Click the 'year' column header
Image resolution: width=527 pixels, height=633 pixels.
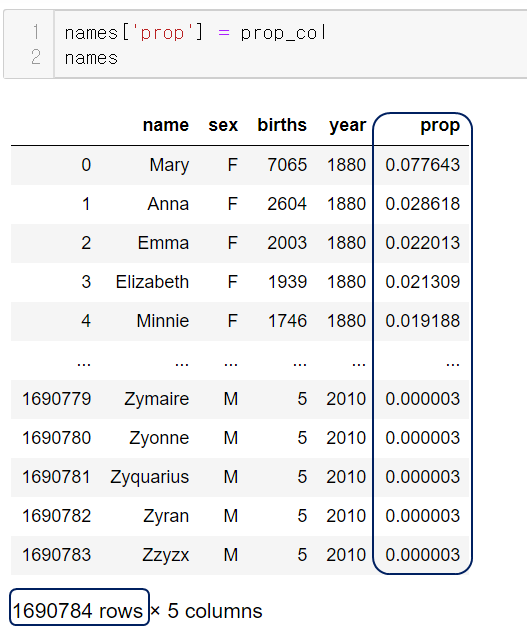tap(347, 126)
